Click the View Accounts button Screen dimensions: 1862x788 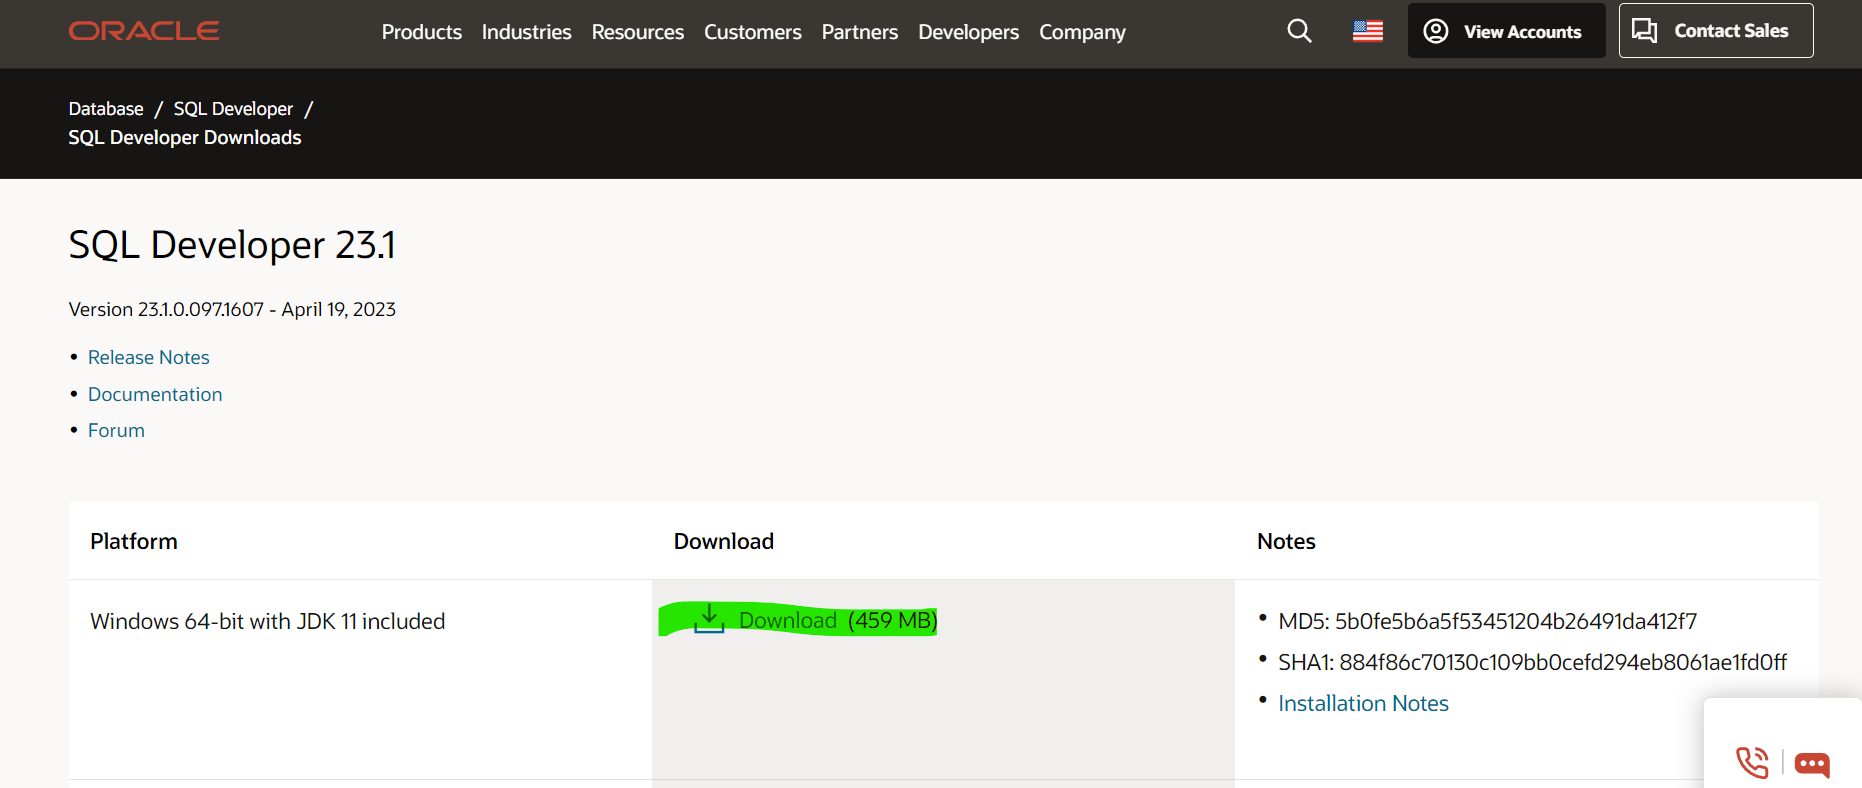click(1507, 31)
